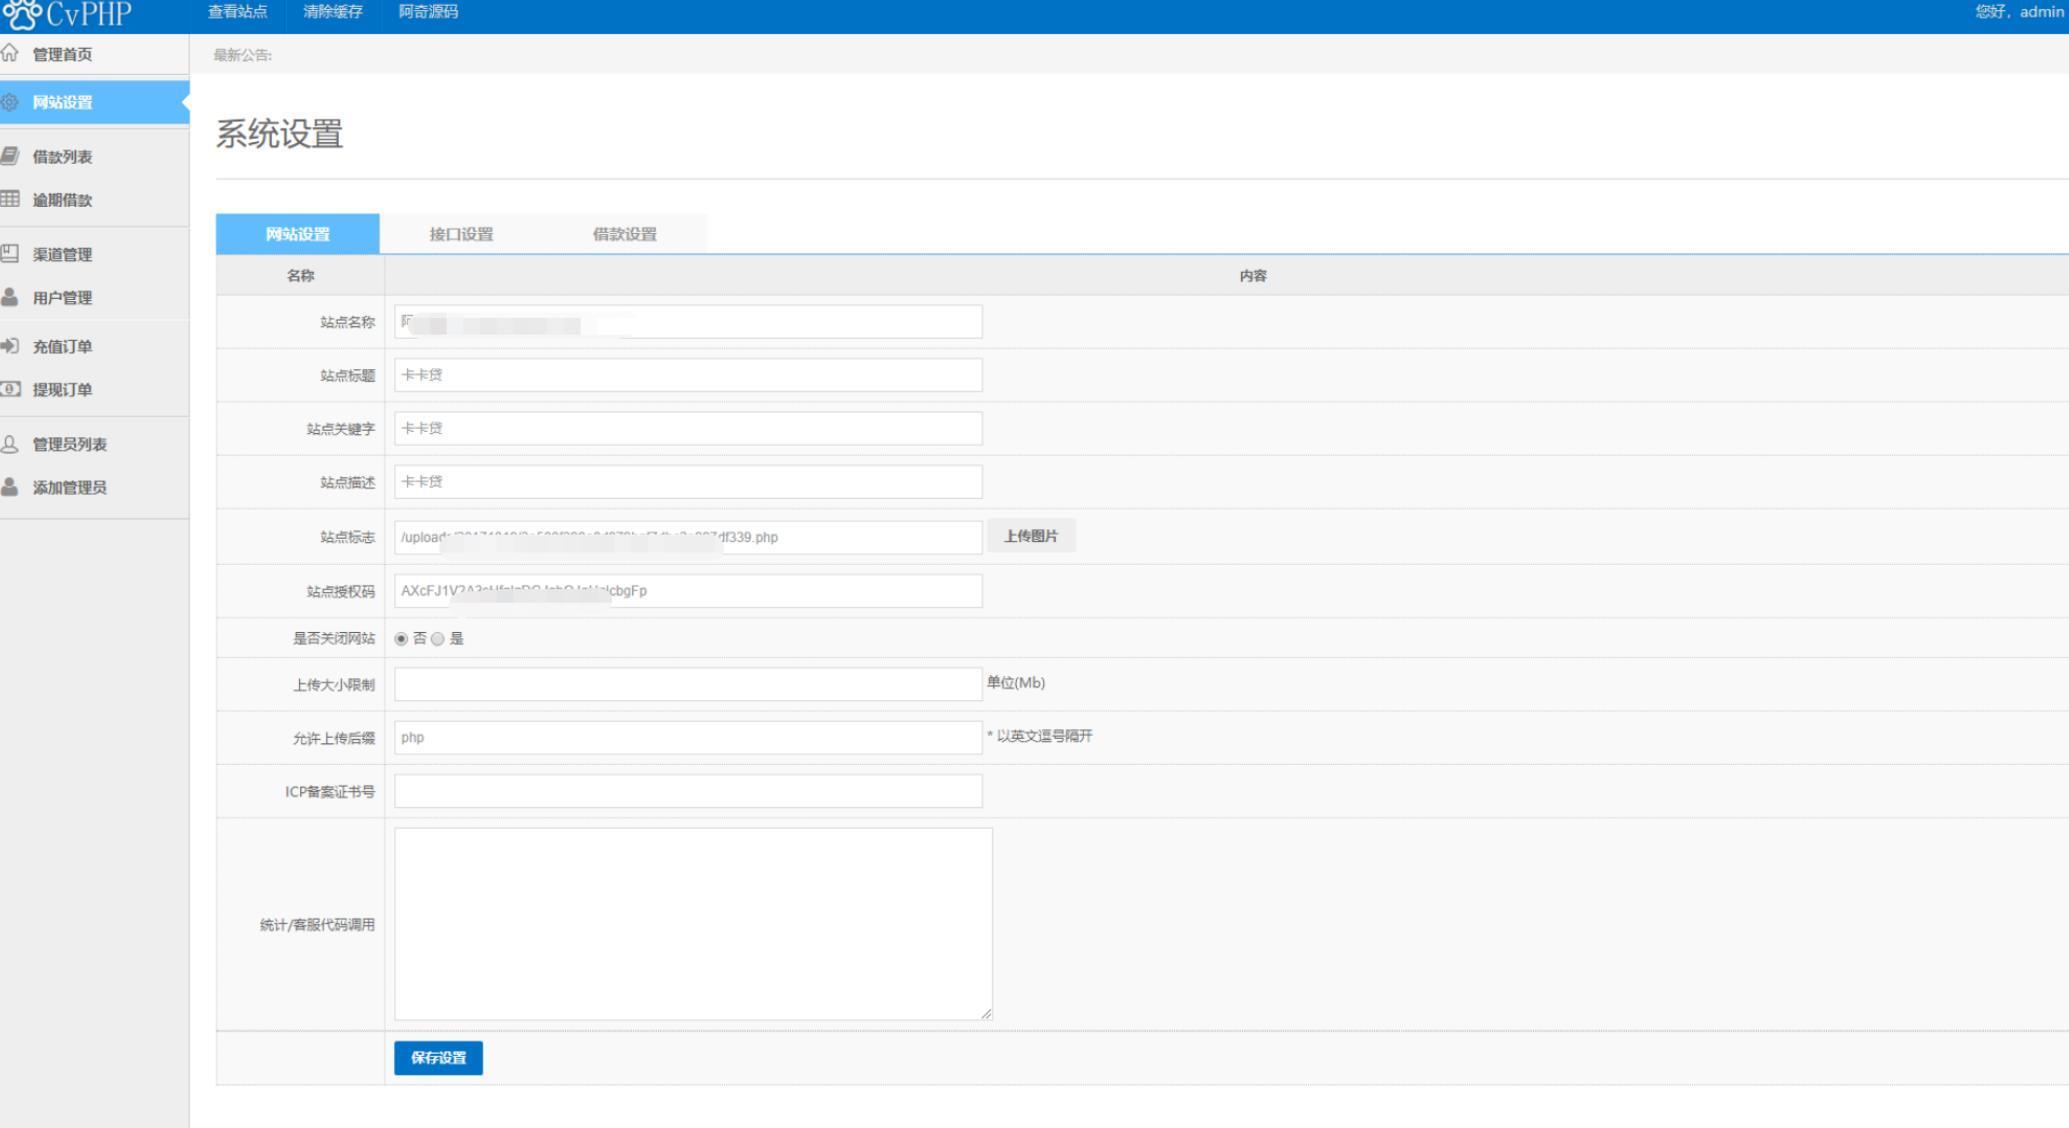Screen dimensions: 2069x1128
Task: Open 渠道管理 in the sidebar
Action: pyautogui.click(x=62, y=255)
